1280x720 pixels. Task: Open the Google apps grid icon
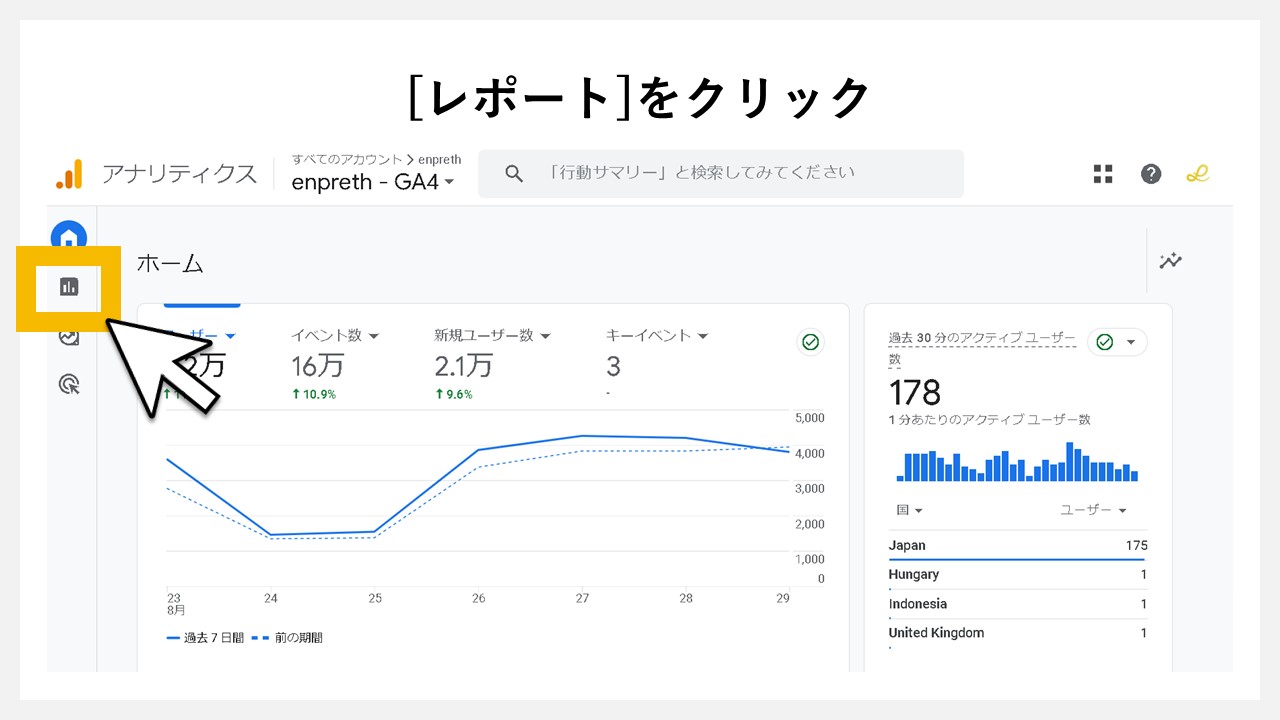1103,173
